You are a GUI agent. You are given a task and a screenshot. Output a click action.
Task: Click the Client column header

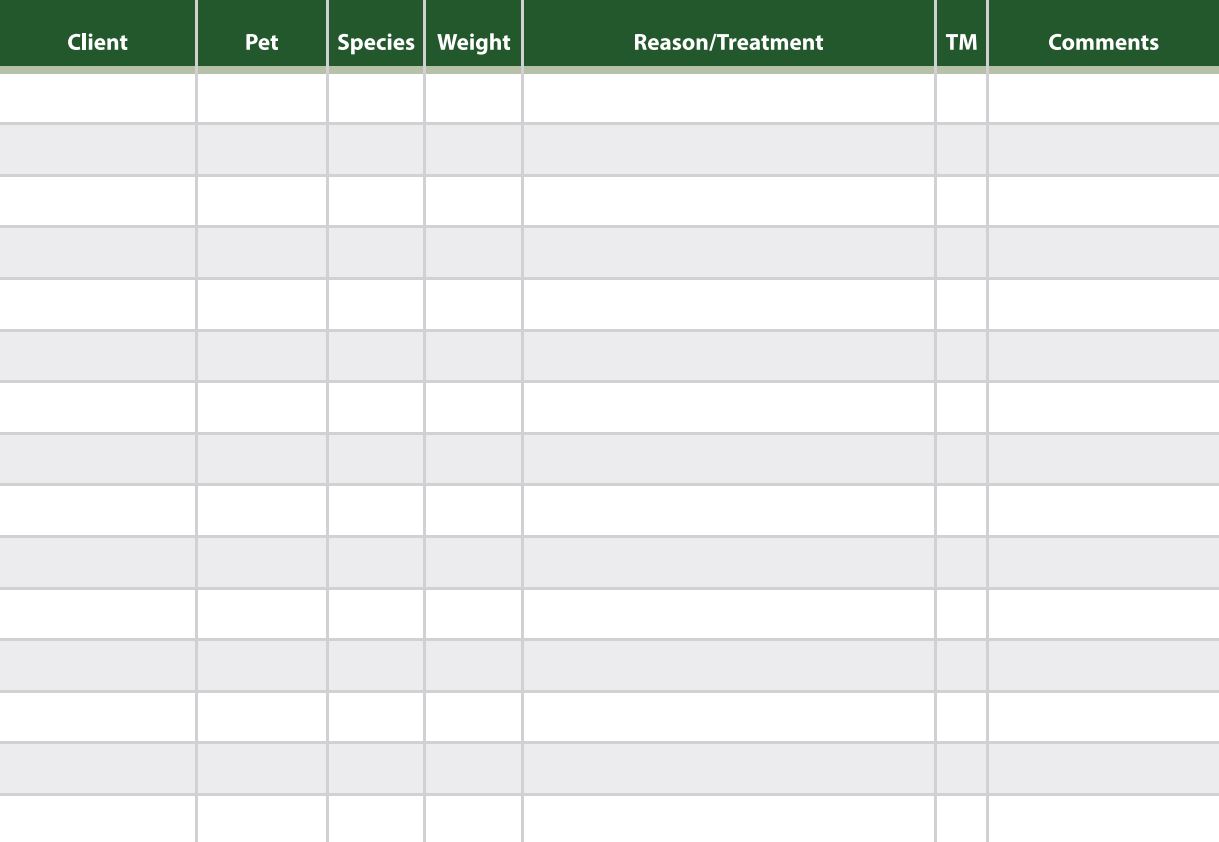click(x=97, y=42)
